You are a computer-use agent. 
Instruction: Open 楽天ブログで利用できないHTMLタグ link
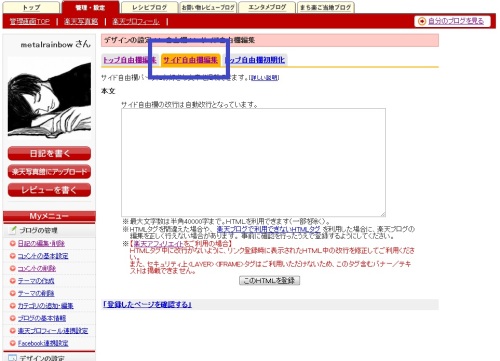[268, 229]
